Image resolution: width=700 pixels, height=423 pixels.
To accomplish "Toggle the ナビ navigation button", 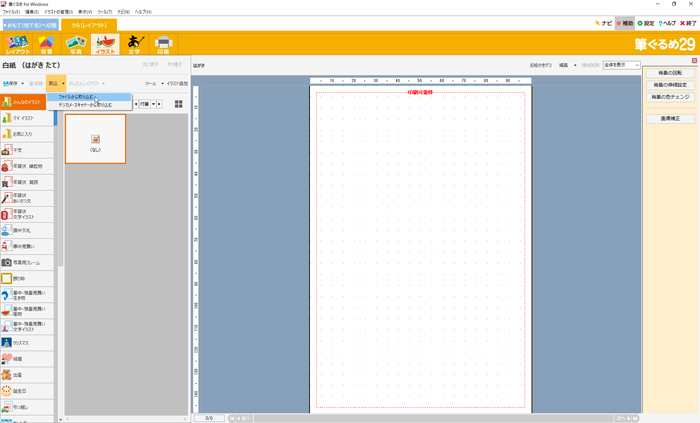I will [603, 23].
